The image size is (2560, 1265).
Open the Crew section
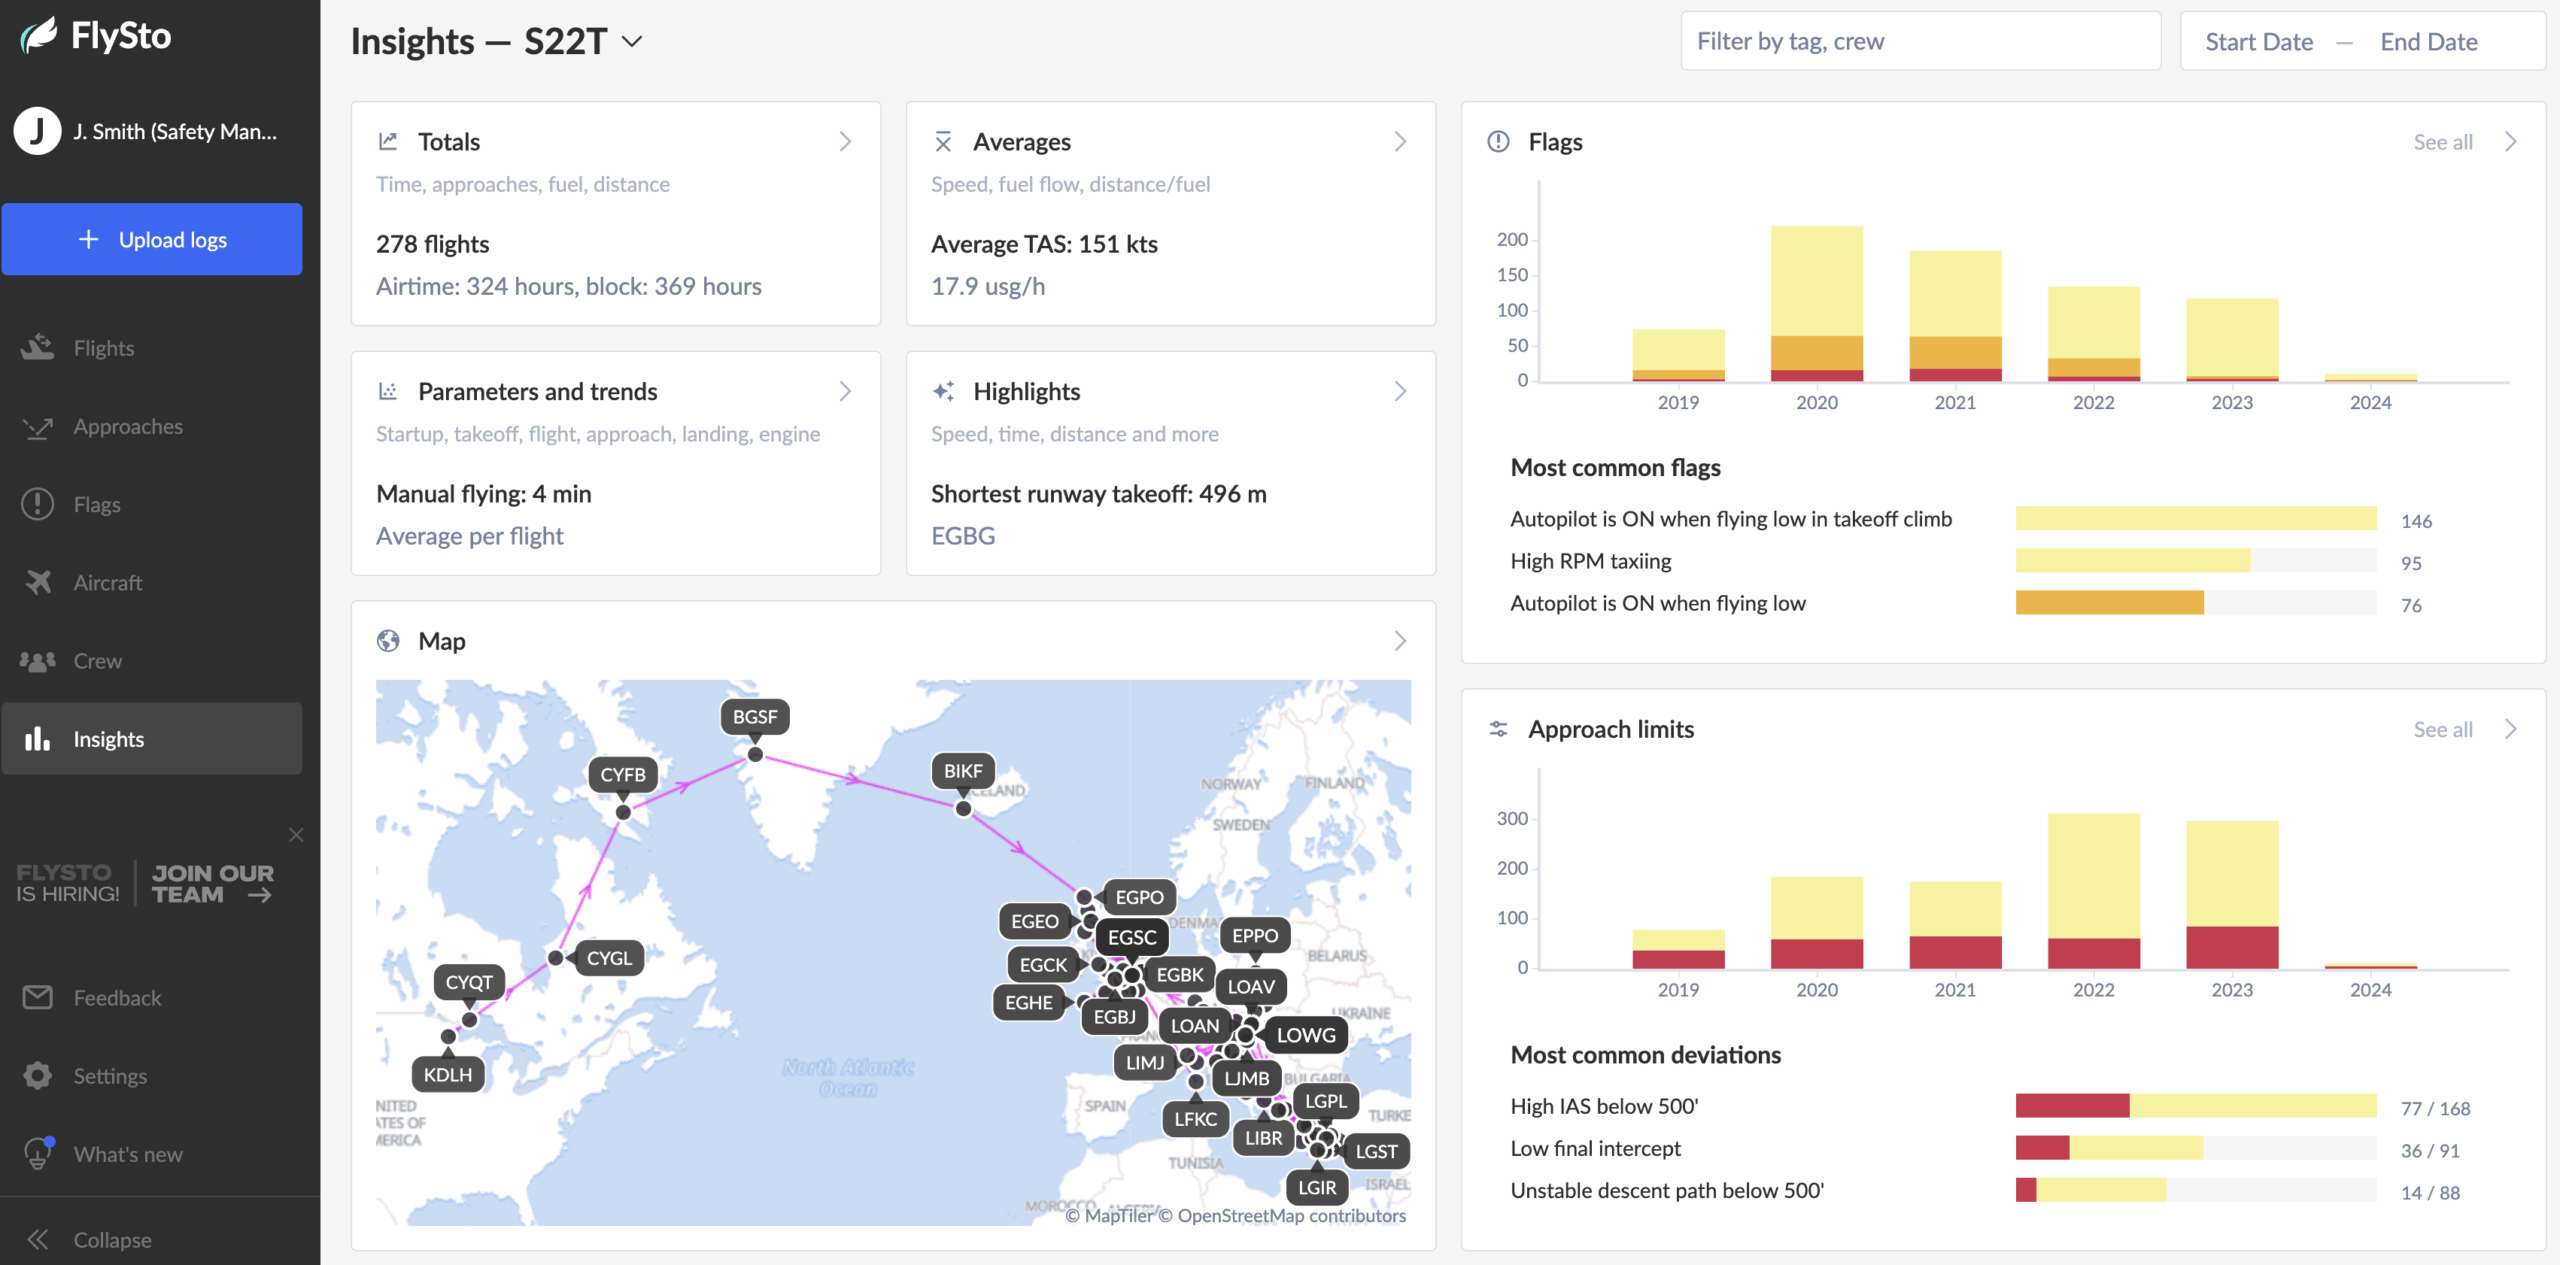97,661
